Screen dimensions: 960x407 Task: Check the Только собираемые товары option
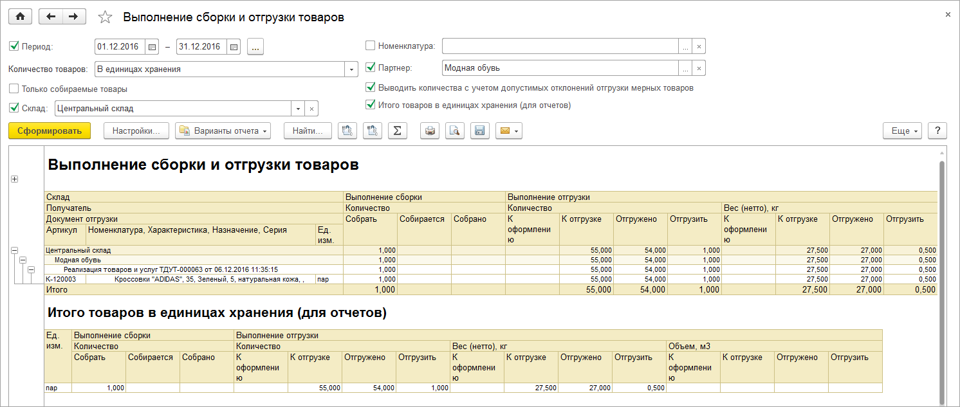(x=14, y=89)
